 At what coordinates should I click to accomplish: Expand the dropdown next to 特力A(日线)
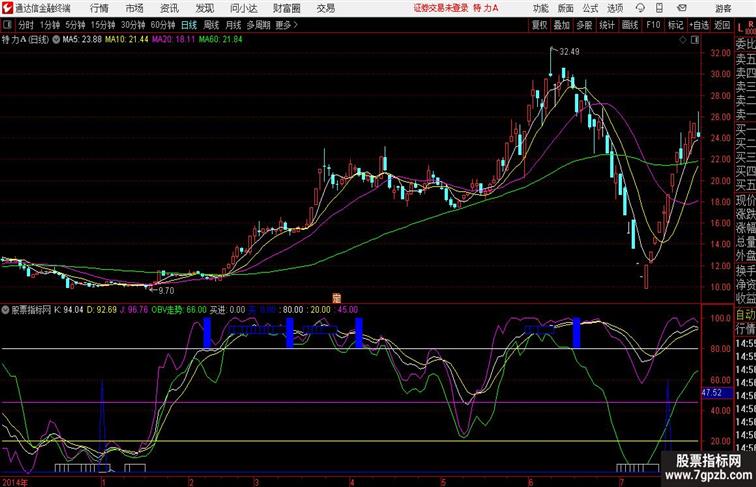coord(56,40)
